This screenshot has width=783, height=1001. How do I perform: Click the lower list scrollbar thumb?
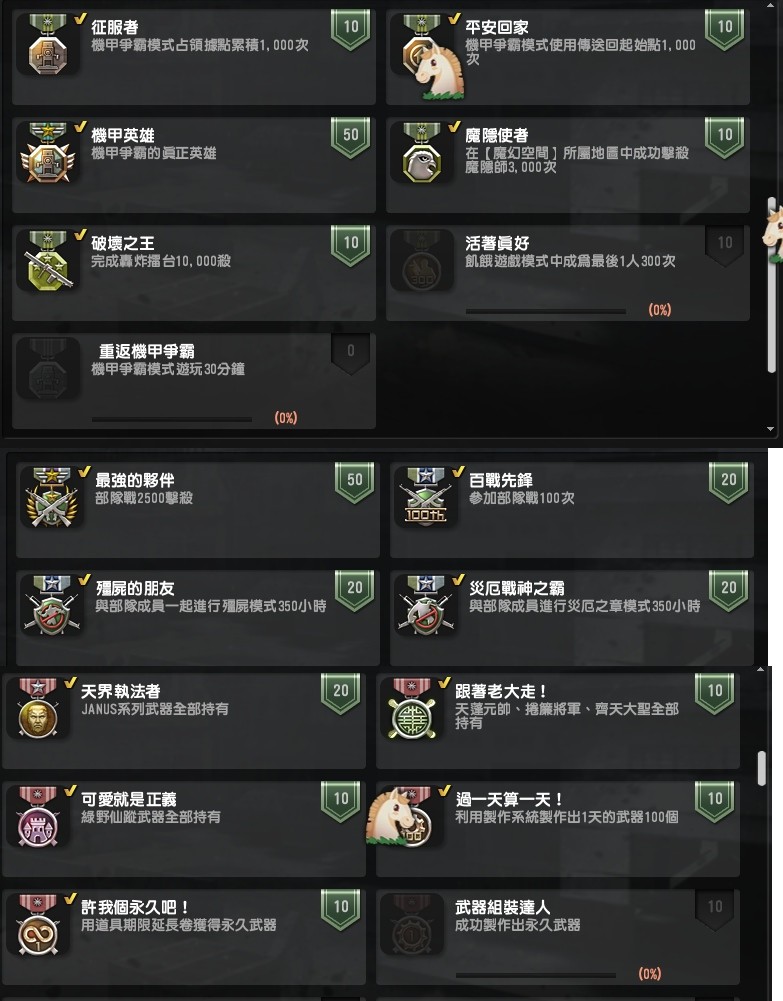(761, 769)
